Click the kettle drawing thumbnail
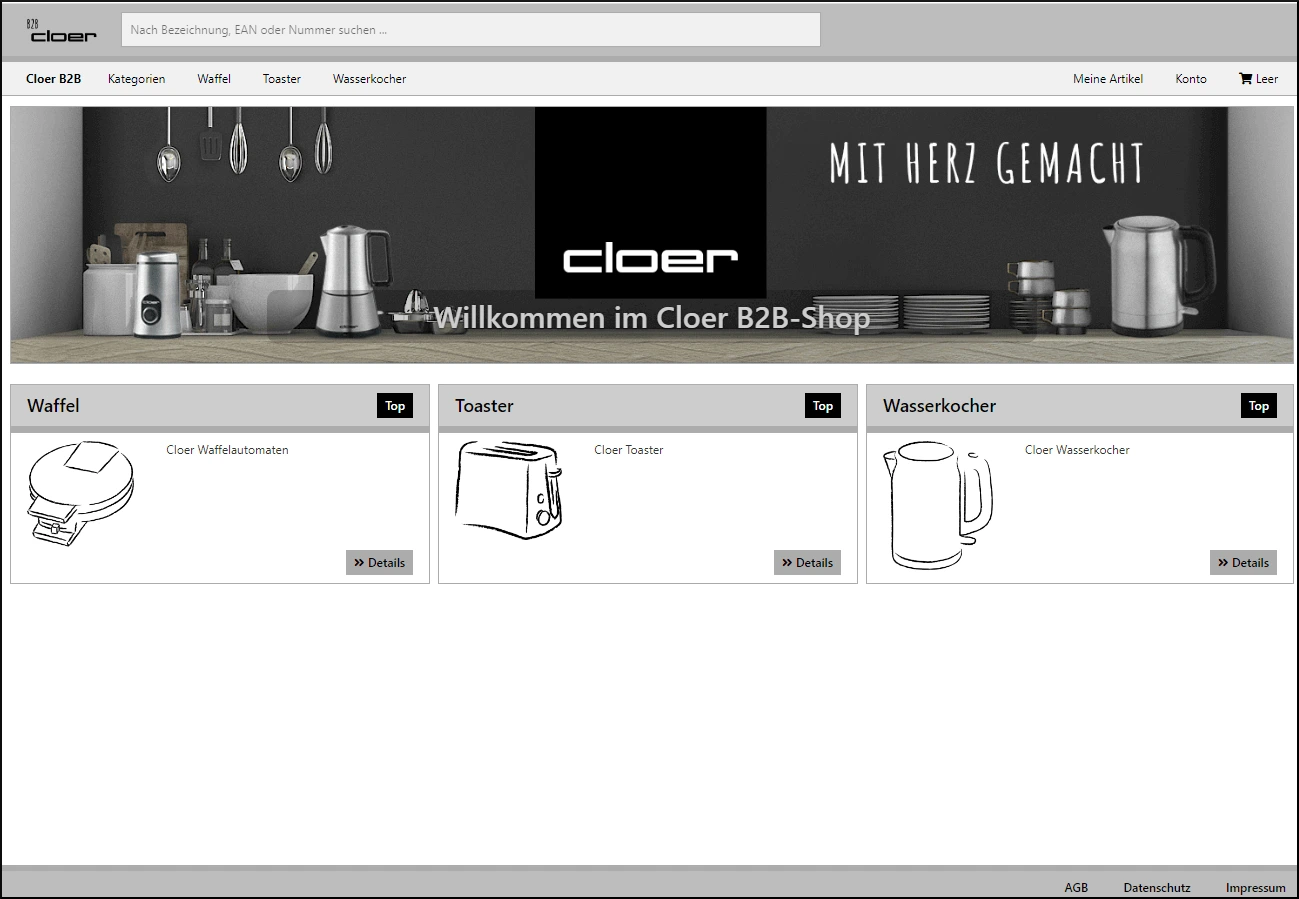The width and height of the screenshot is (1299, 899). click(938, 503)
